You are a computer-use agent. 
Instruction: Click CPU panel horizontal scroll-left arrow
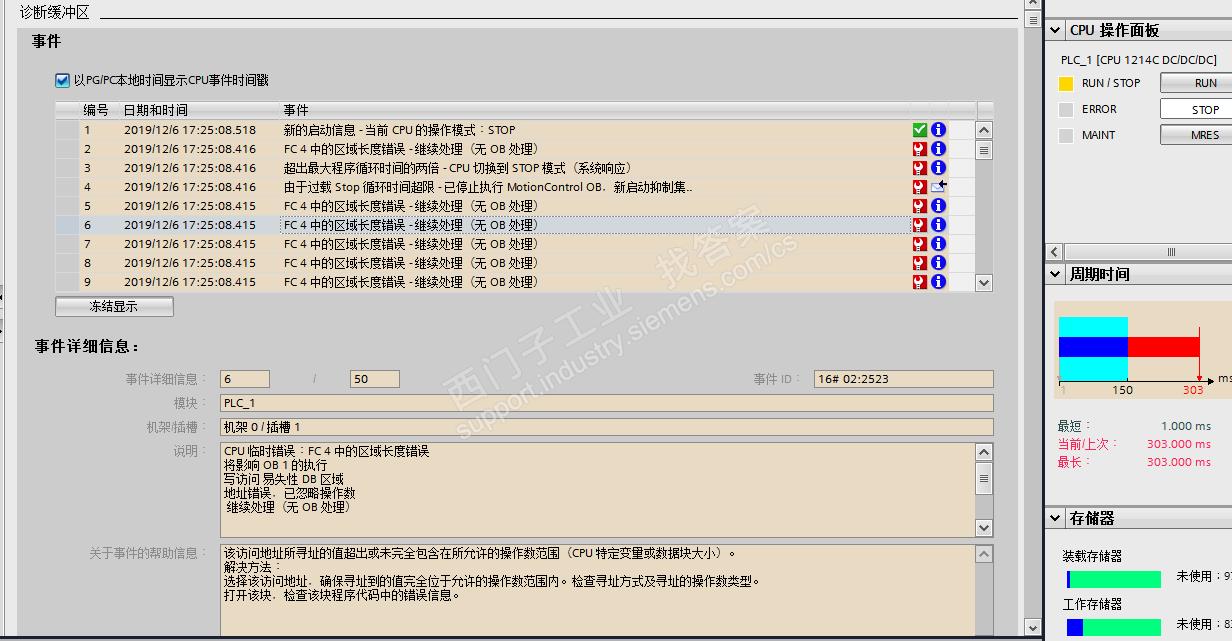[x=1055, y=252]
